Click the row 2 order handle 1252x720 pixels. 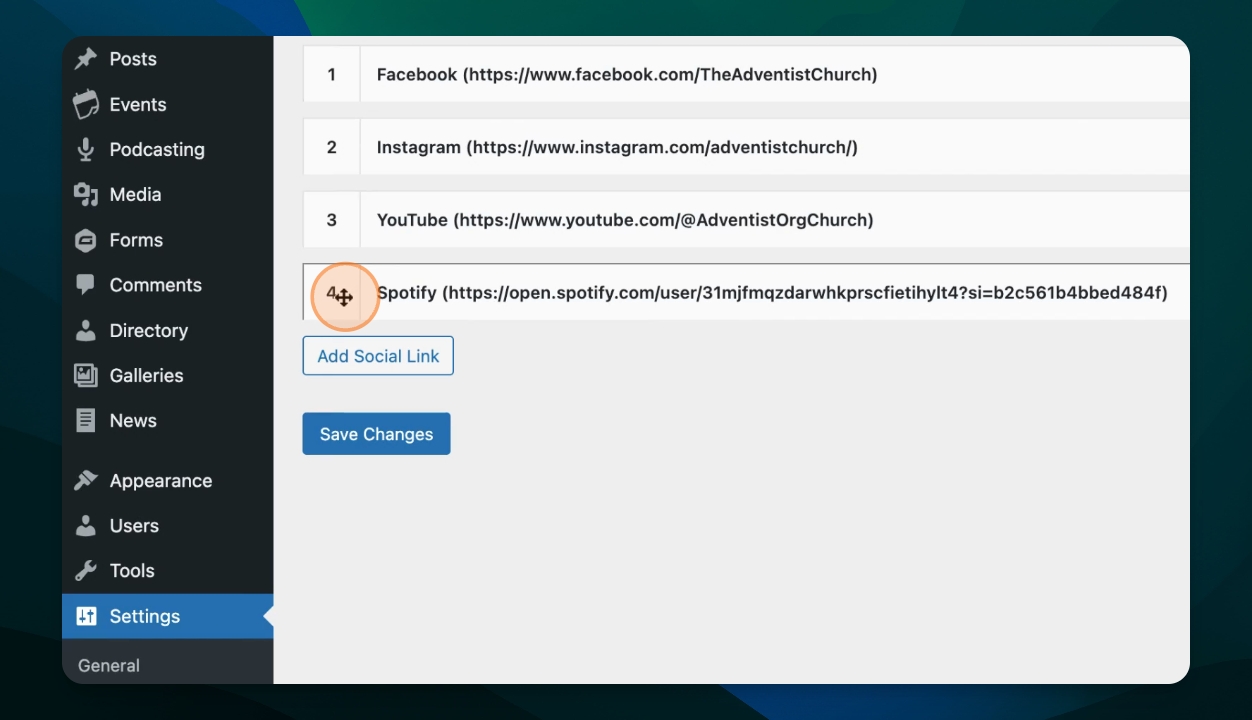331,147
